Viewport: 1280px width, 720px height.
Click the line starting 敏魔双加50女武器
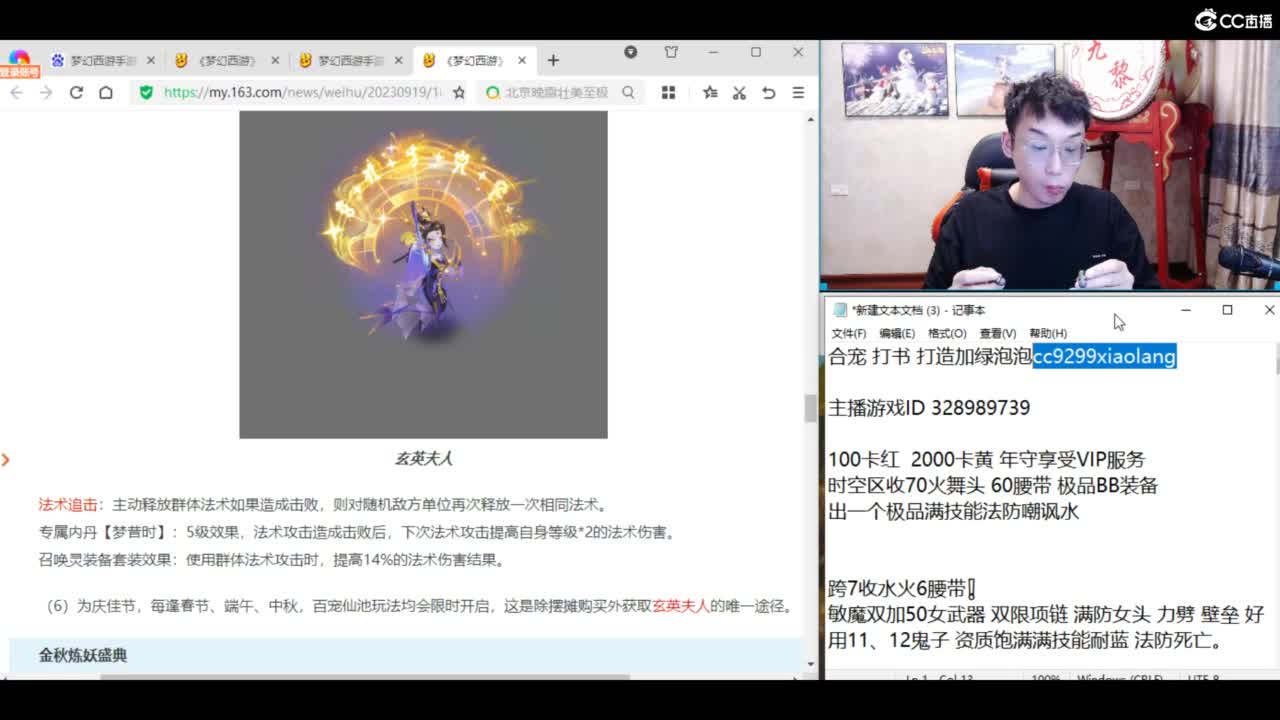pyautogui.click(x=1046, y=615)
